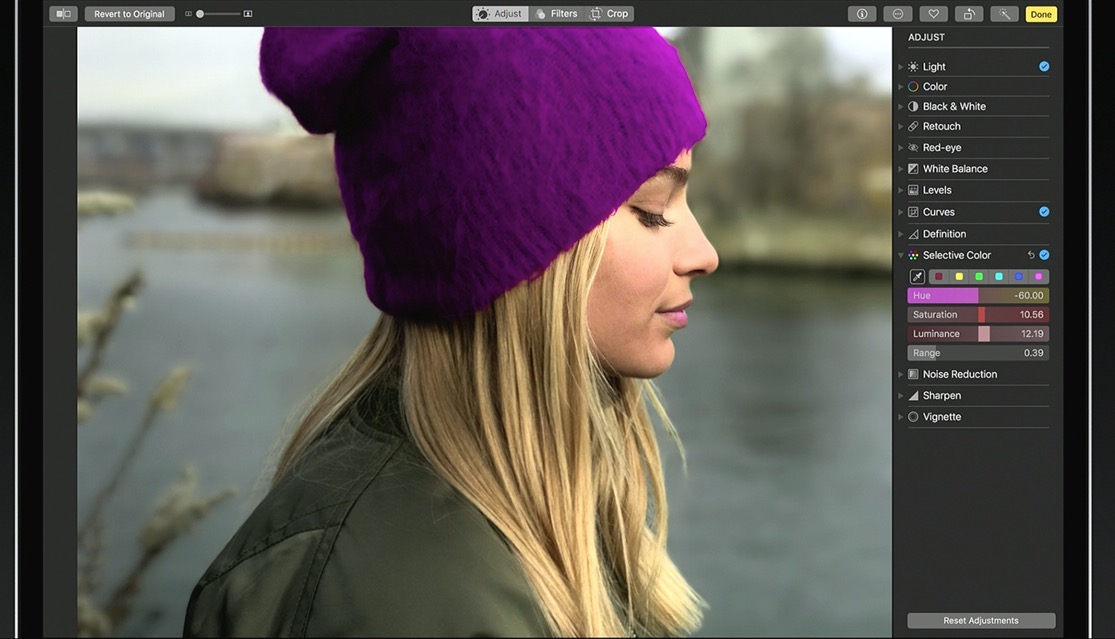Select the yellow color swatch
This screenshot has height=639, width=1115.
tap(959, 276)
